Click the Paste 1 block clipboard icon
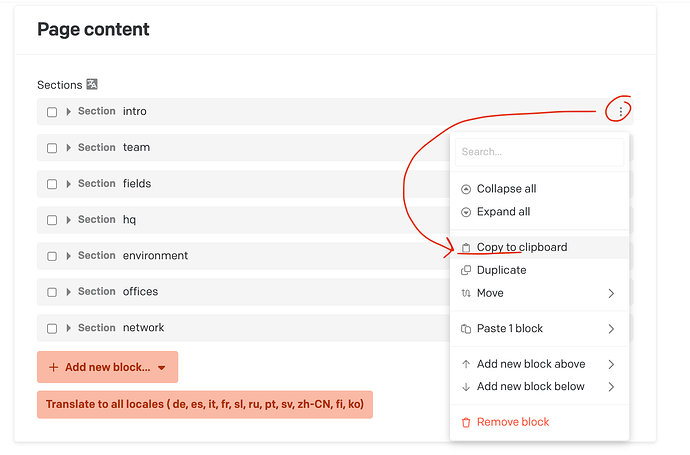This screenshot has width=690, height=455. (x=465, y=329)
